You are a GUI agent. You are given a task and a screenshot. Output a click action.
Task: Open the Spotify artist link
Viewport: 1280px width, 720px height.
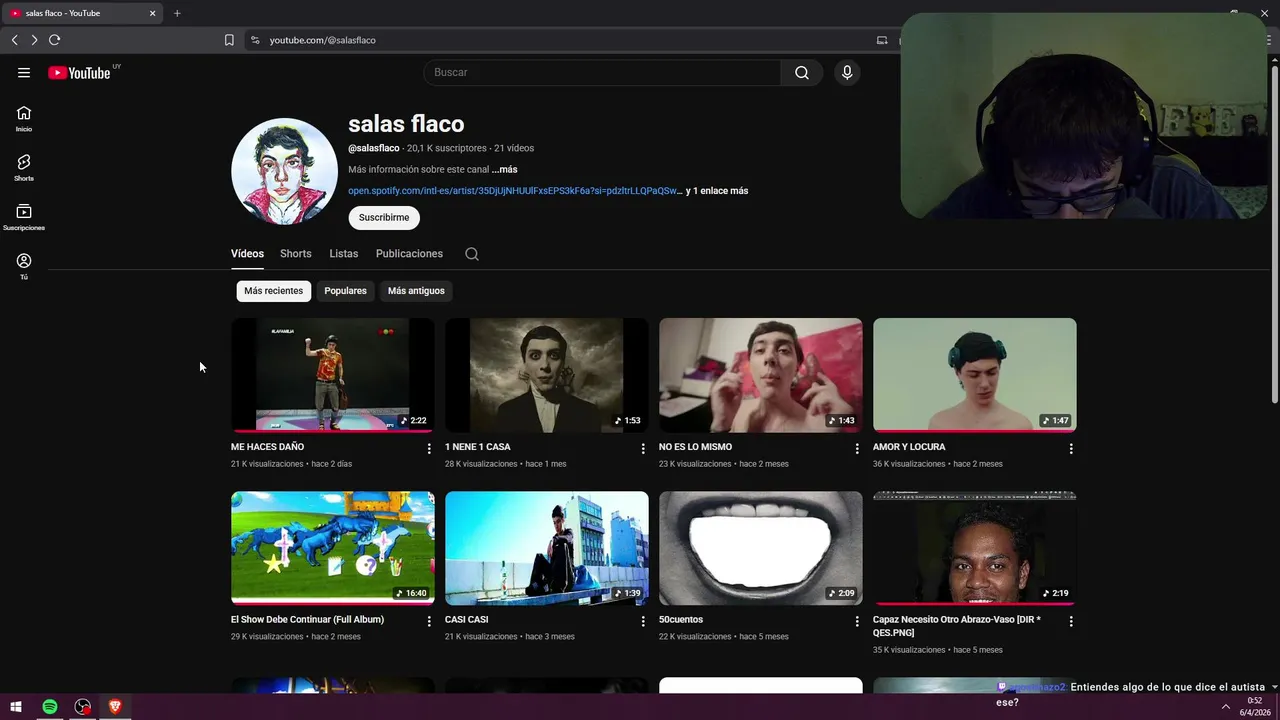(x=515, y=191)
